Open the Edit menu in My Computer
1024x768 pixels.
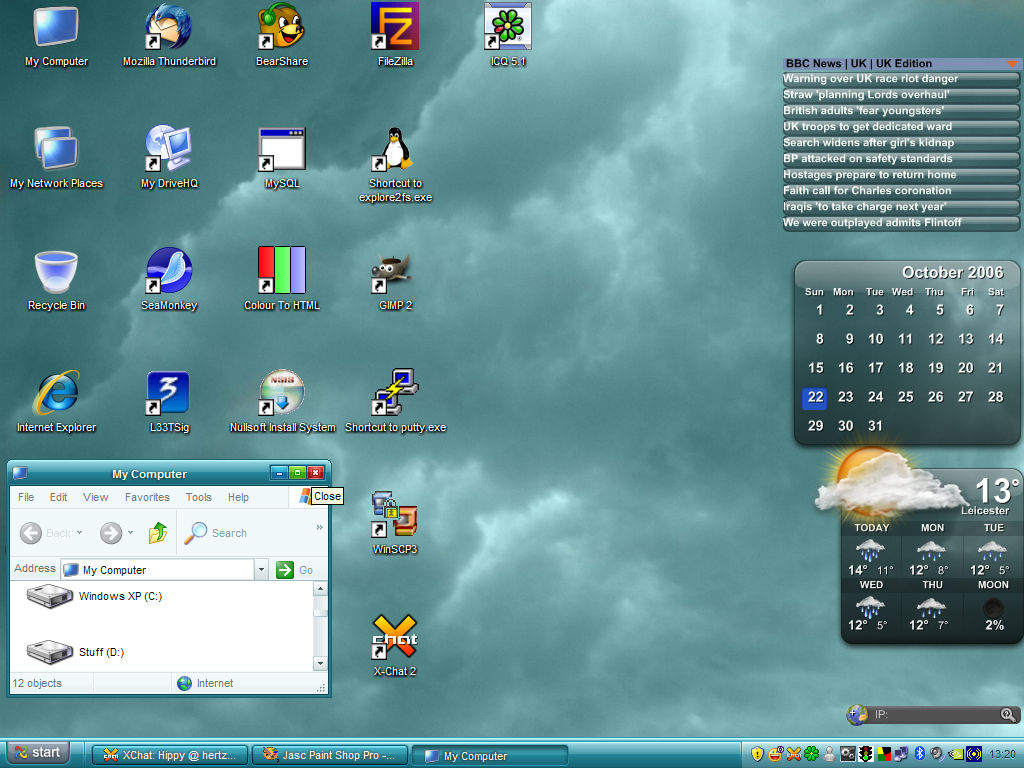pyautogui.click(x=58, y=497)
